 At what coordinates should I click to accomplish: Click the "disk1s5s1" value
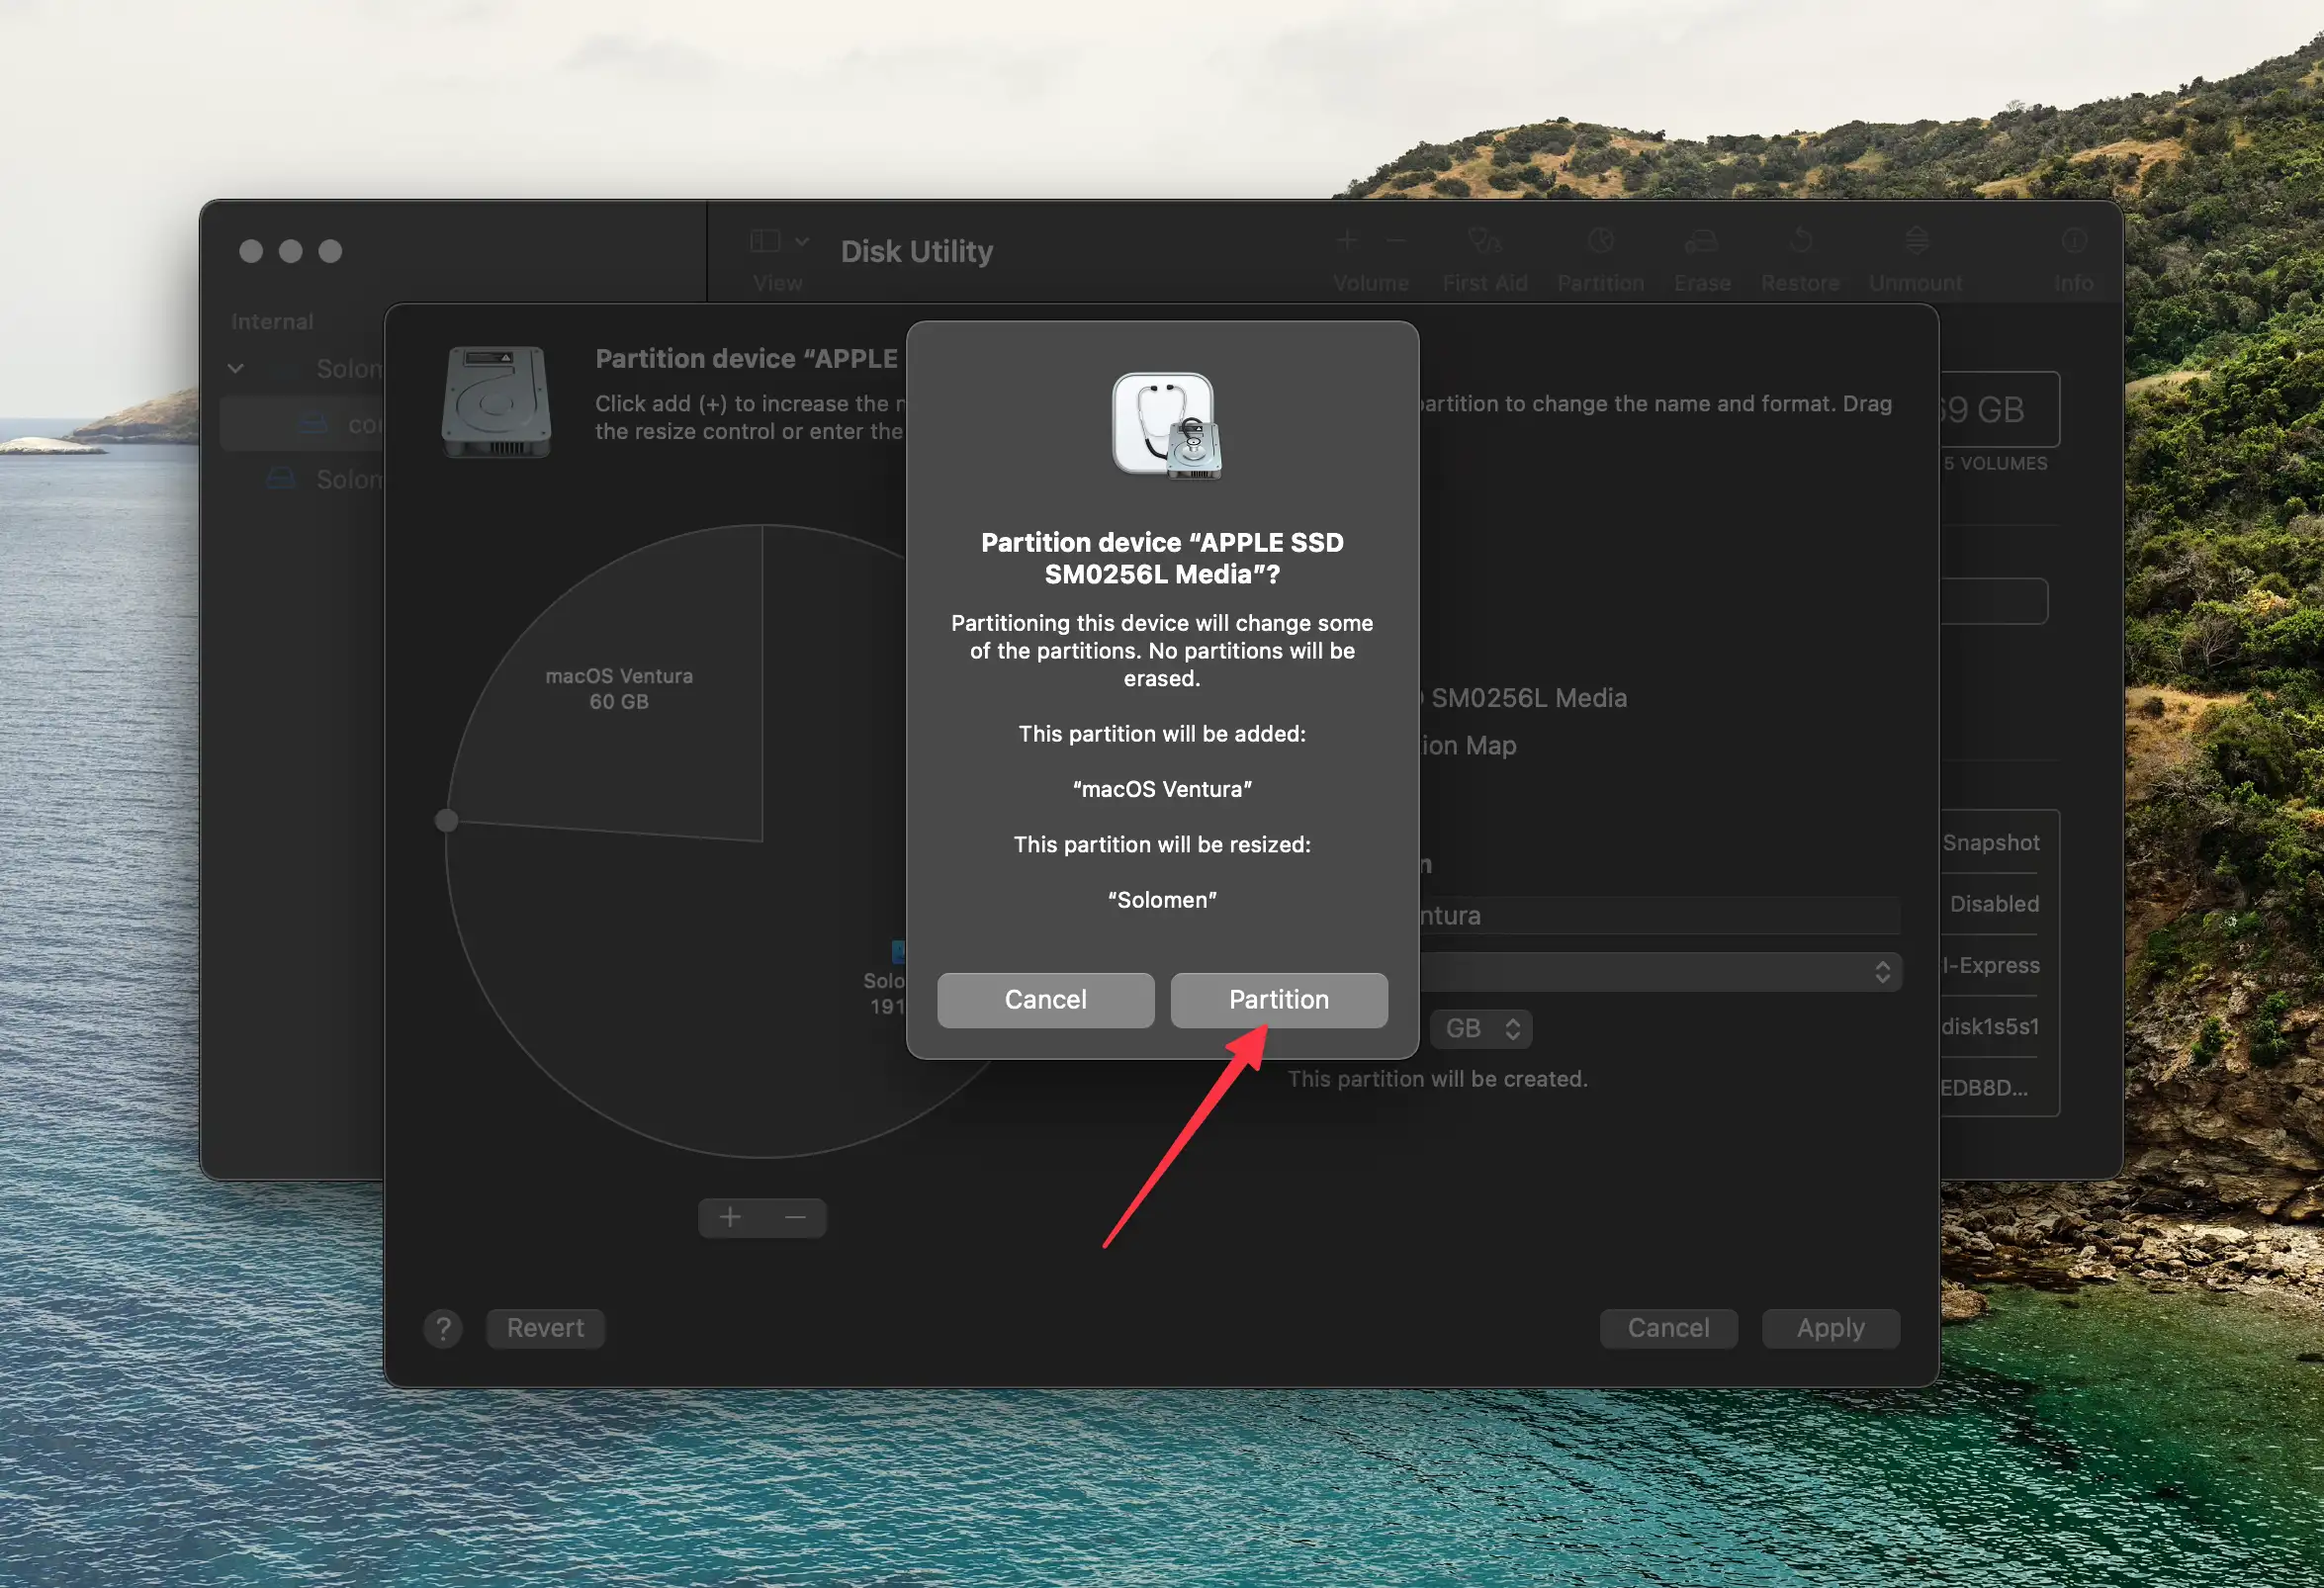pyautogui.click(x=1989, y=1027)
